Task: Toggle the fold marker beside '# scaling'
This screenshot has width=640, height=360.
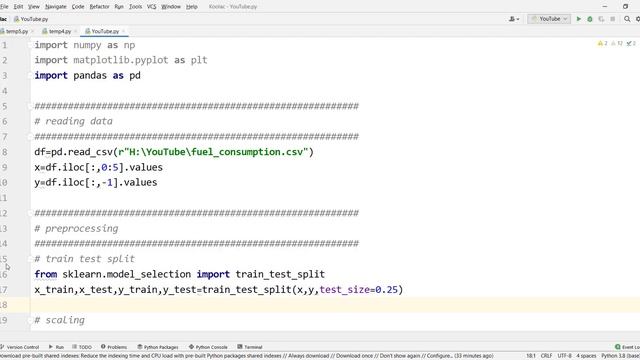Action: coord(31,320)
